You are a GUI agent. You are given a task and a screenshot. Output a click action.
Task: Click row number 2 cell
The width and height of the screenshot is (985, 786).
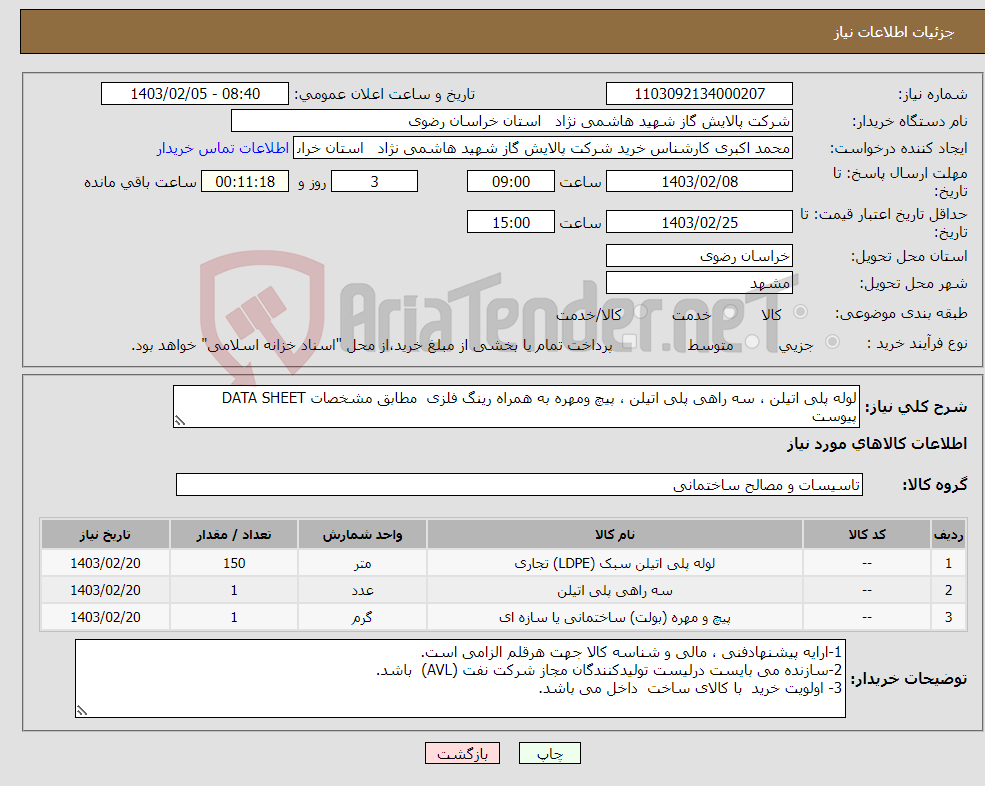point(948,591)
